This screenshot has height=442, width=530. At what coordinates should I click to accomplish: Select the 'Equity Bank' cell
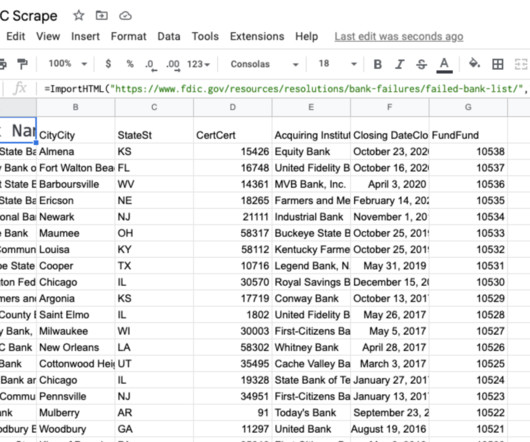coord(311,151)
